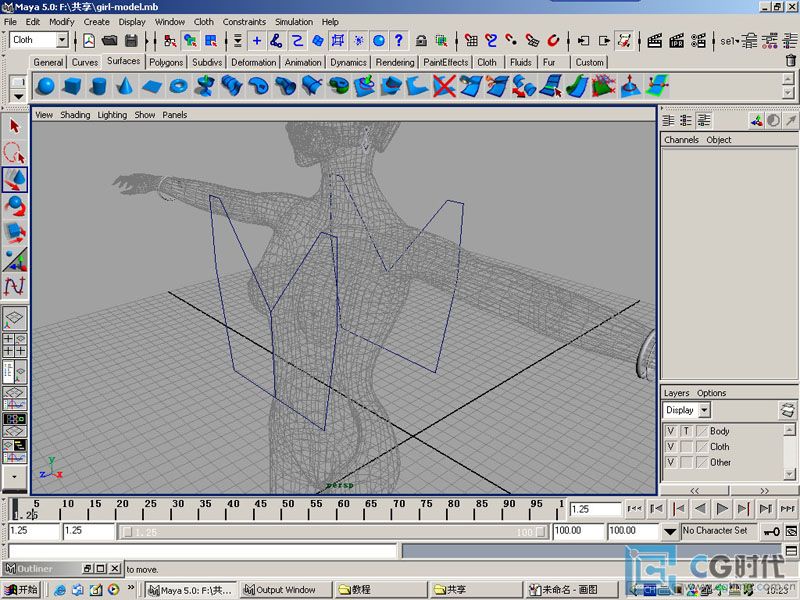800x600 pixels.
Task: Start an IPR render
Action: tap(677, 40)
